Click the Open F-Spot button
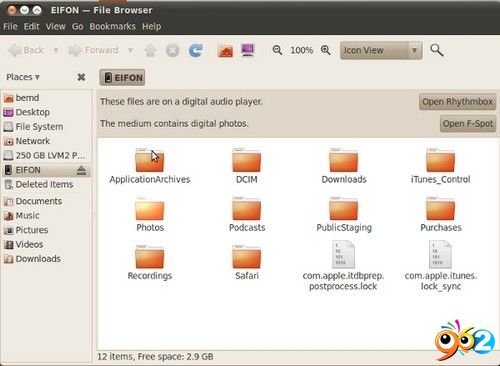This screenshot has height=366, width=500. pos(468,124)
